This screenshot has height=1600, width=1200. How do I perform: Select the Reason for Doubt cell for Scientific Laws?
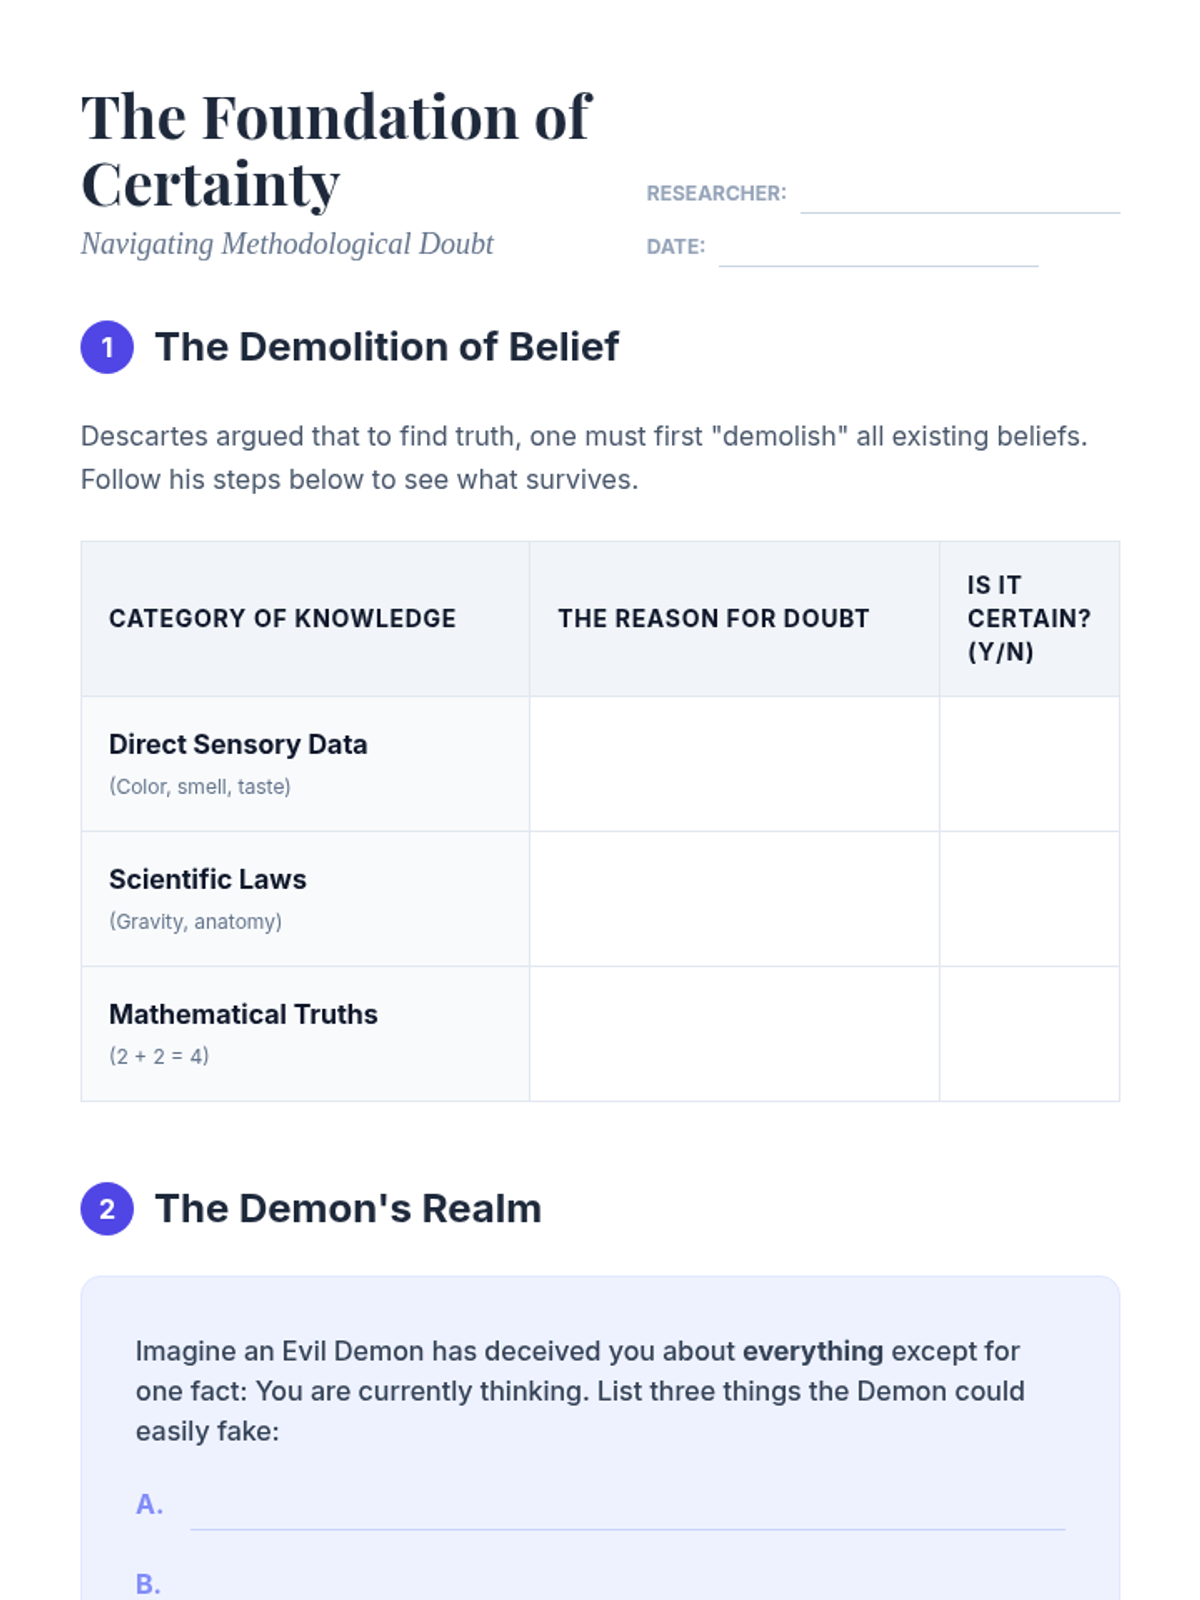coord(734,899)
